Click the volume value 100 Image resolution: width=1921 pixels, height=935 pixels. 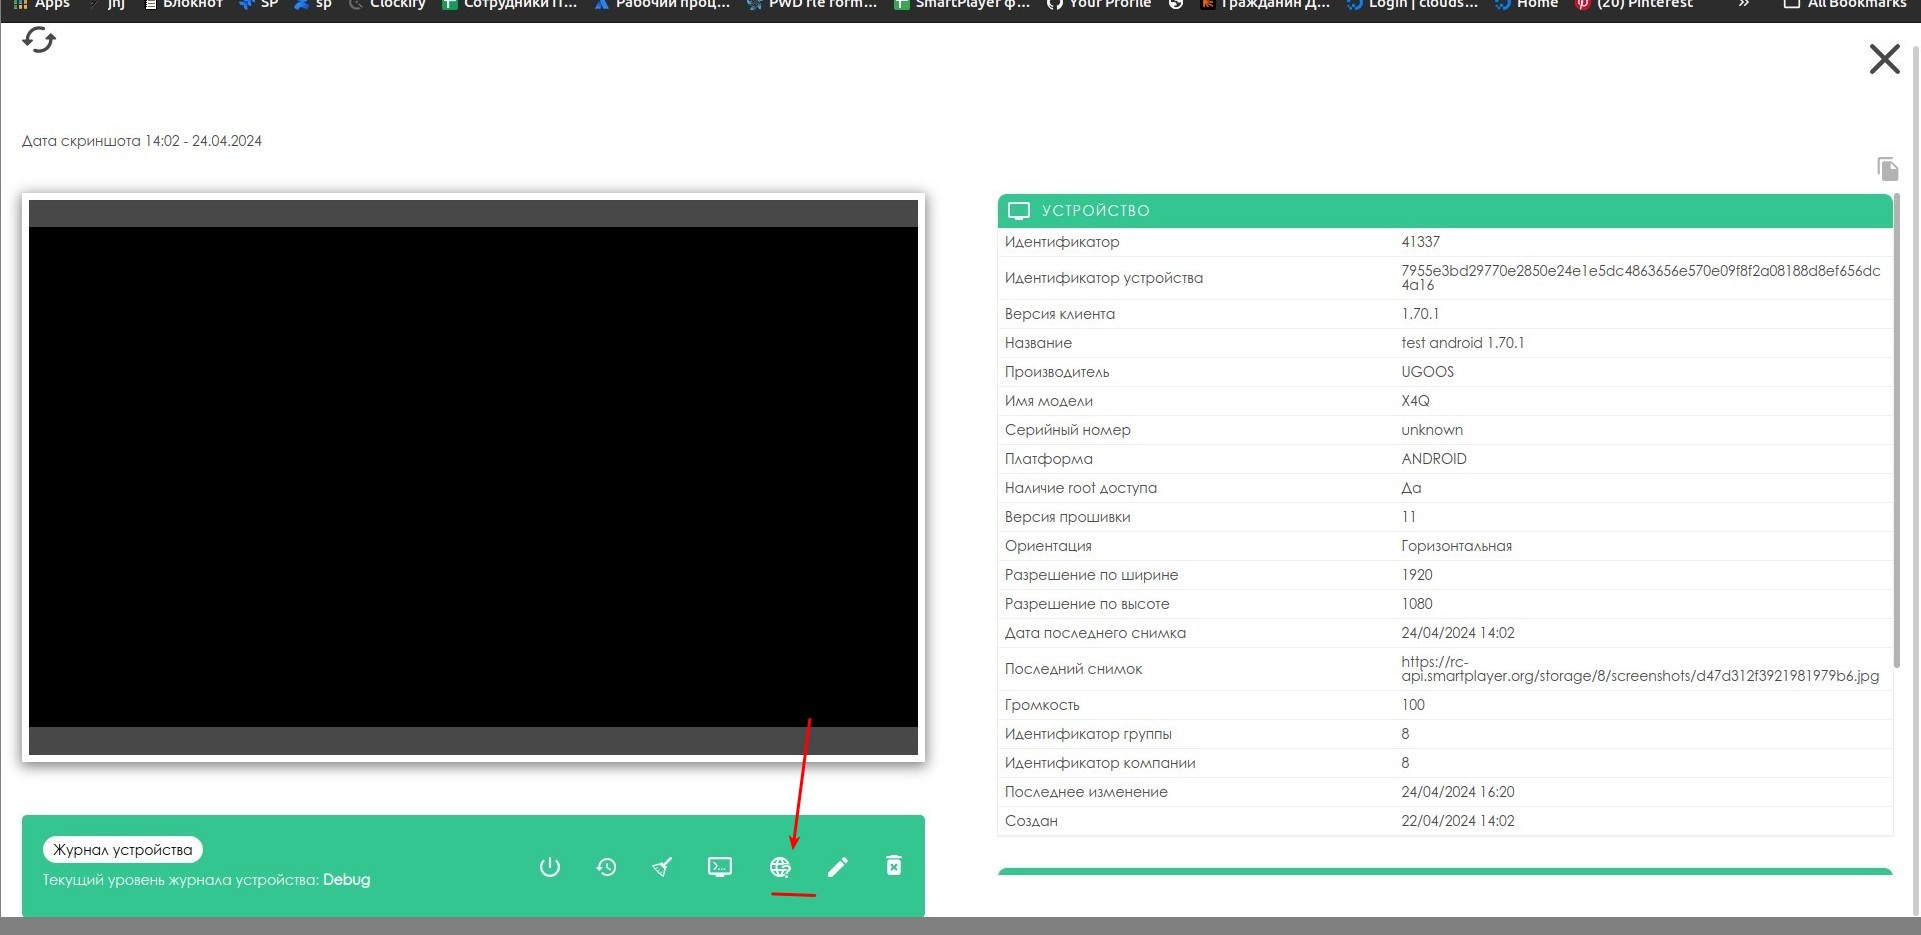point(1413,705)
